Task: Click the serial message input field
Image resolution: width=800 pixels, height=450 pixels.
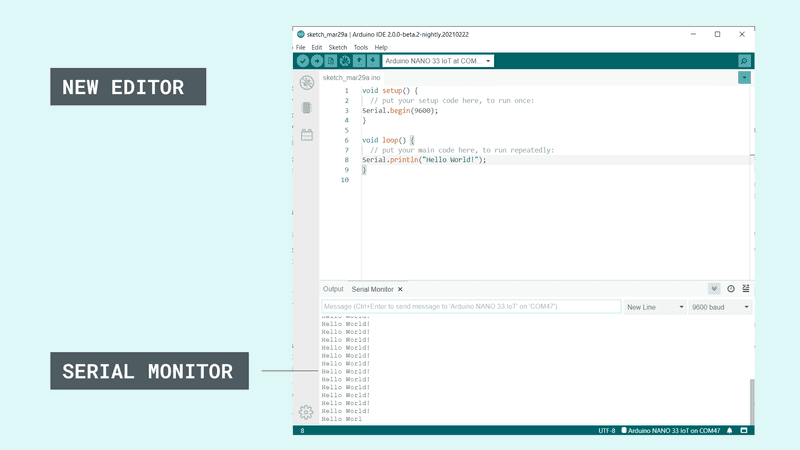Action: click(471, 307)
